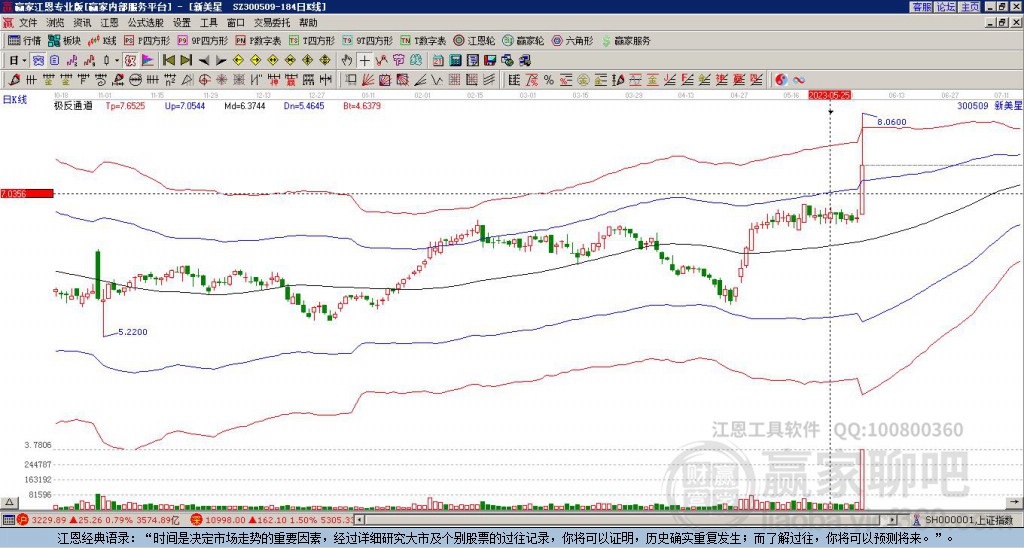Open the 帮助 menu
Image resolution: width=1024 pixels, height=548 pixels.
[x=308, y=23]
